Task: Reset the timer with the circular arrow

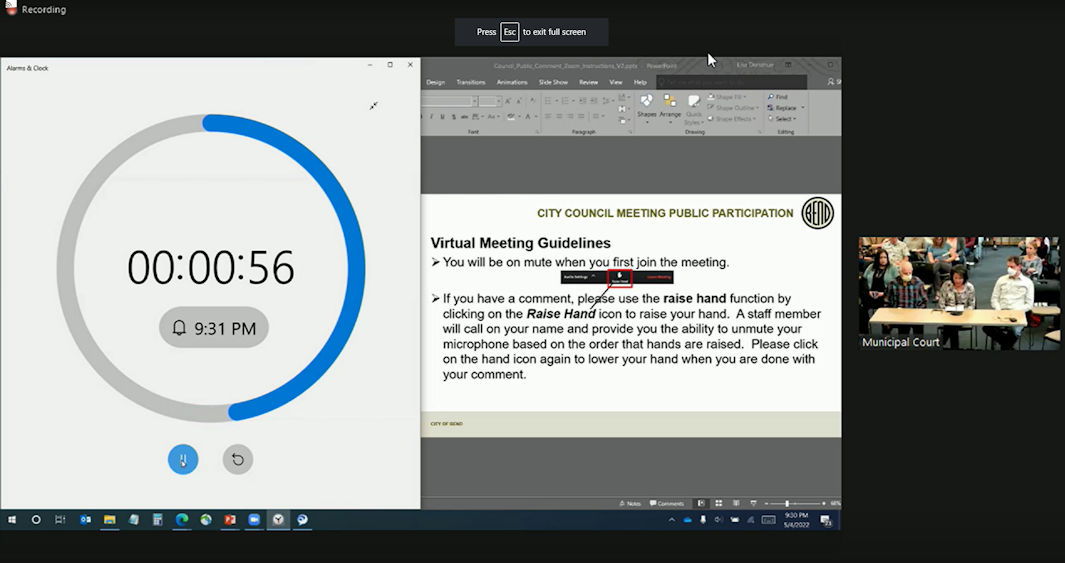Action: [x=238, y=459]
